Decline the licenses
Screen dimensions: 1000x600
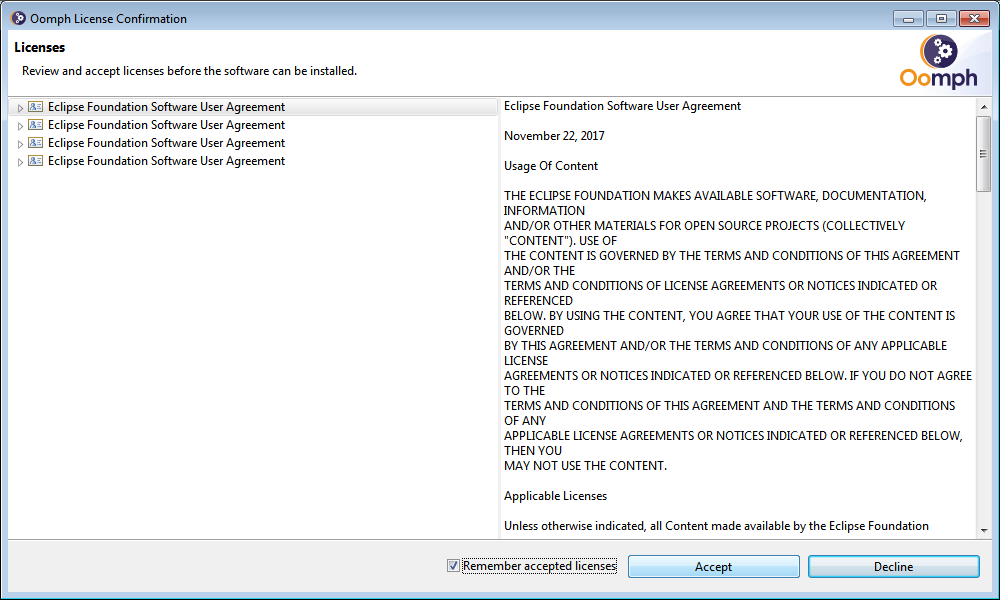pos(893,566)
